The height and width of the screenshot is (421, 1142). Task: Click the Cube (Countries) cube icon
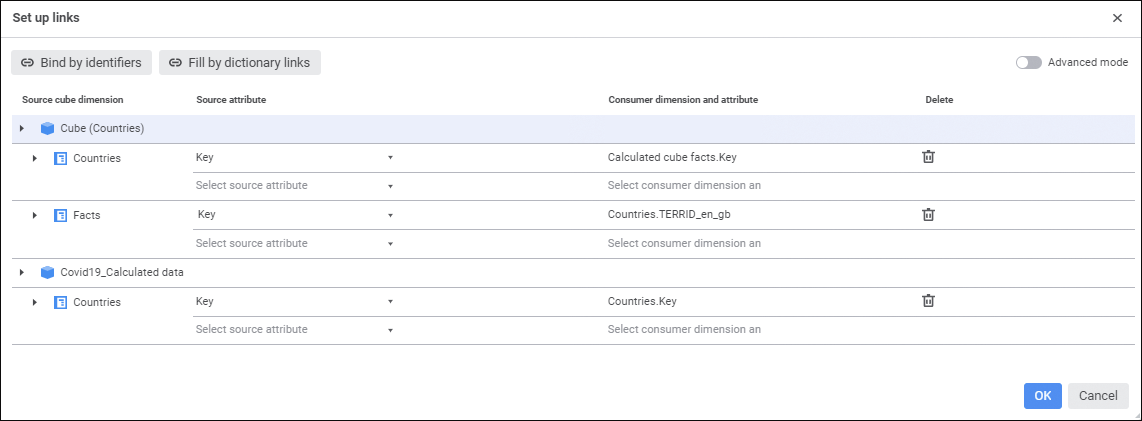click(x=47, y=129)
